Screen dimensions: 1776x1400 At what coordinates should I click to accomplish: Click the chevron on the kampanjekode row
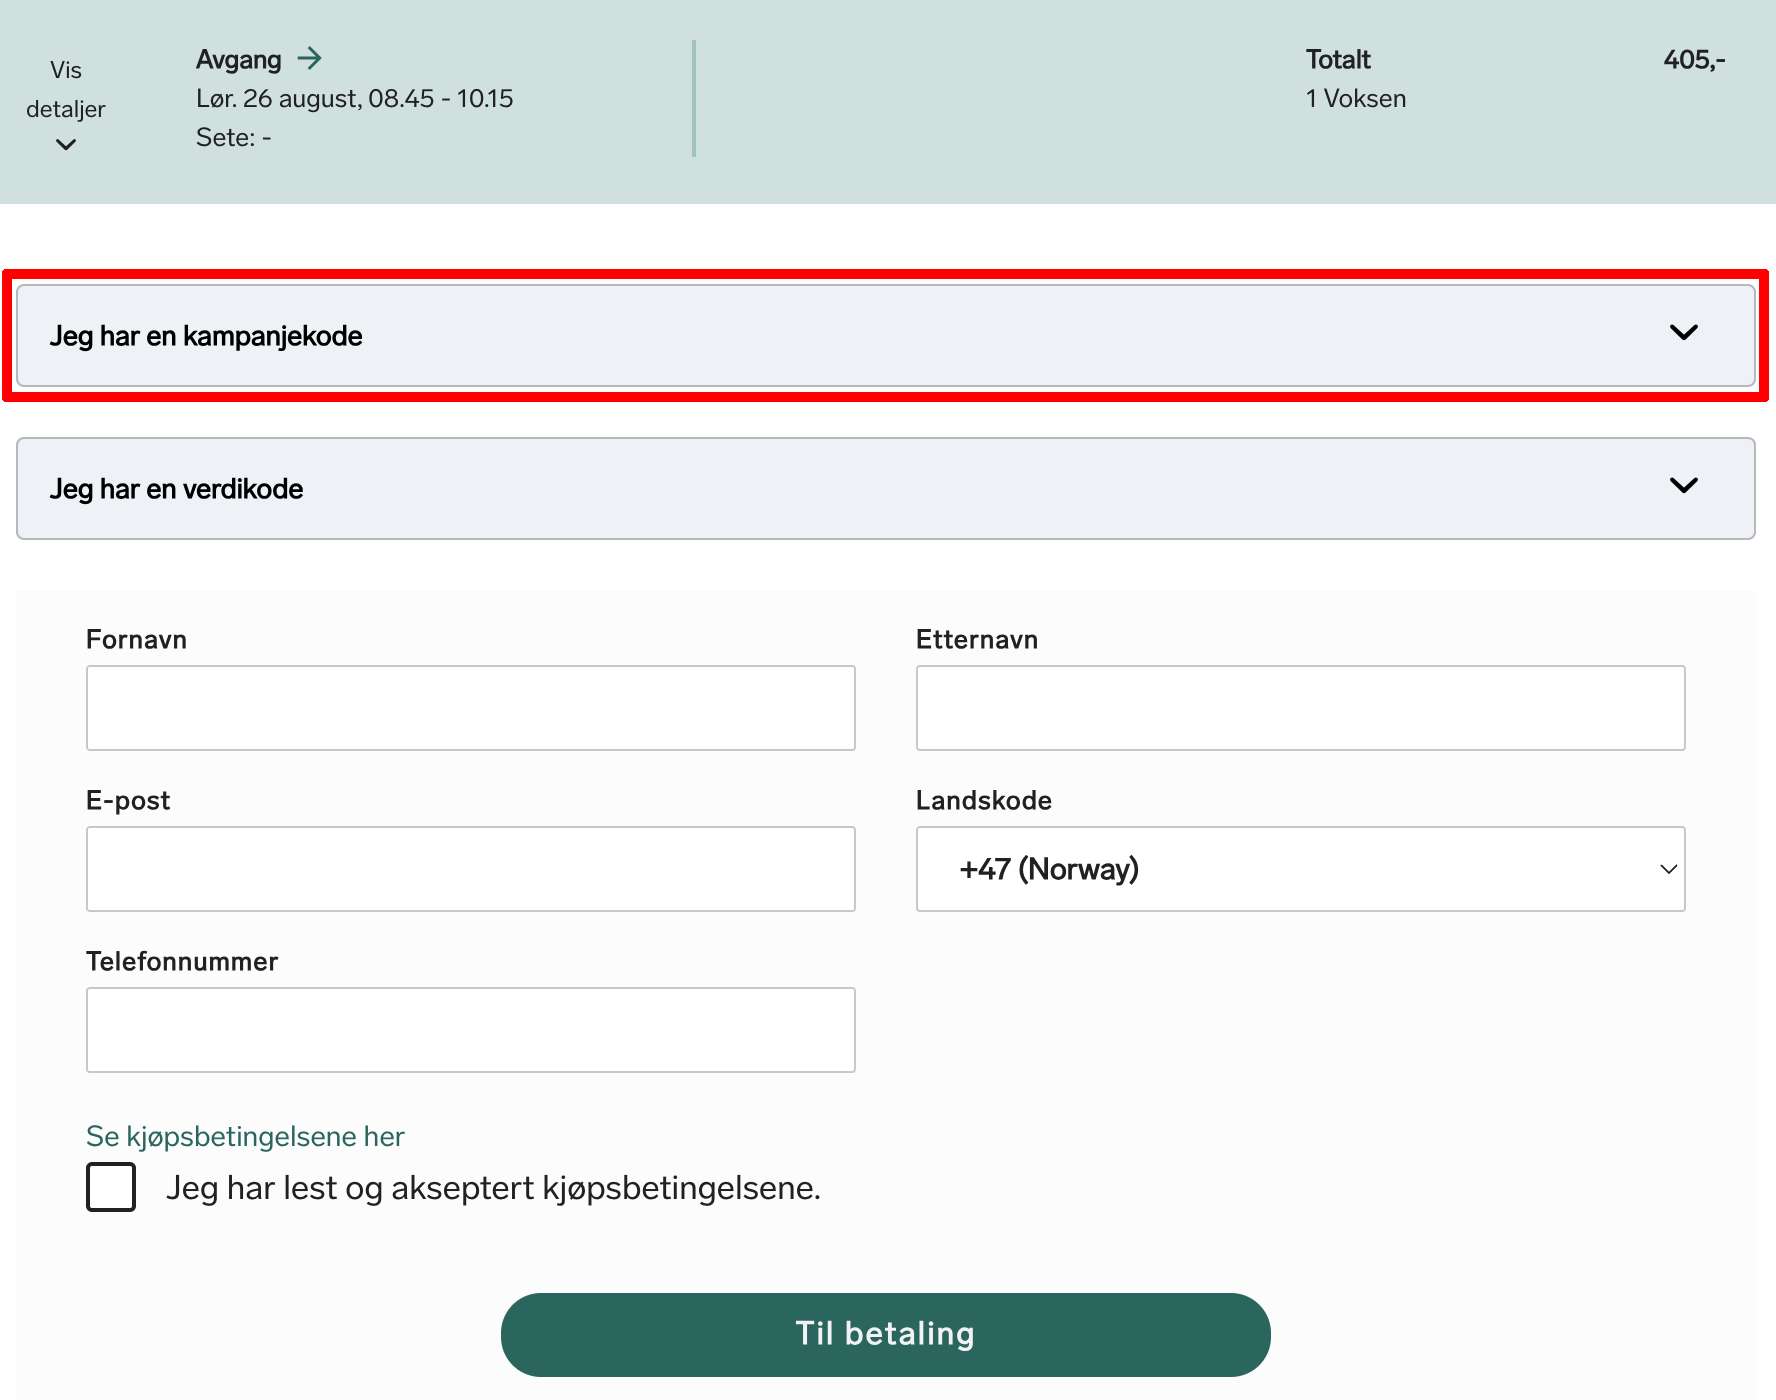point(1684,333)
